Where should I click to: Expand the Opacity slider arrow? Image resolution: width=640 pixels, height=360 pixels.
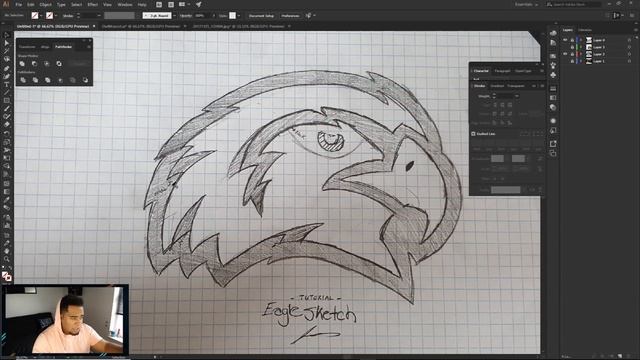coord(213,16)
